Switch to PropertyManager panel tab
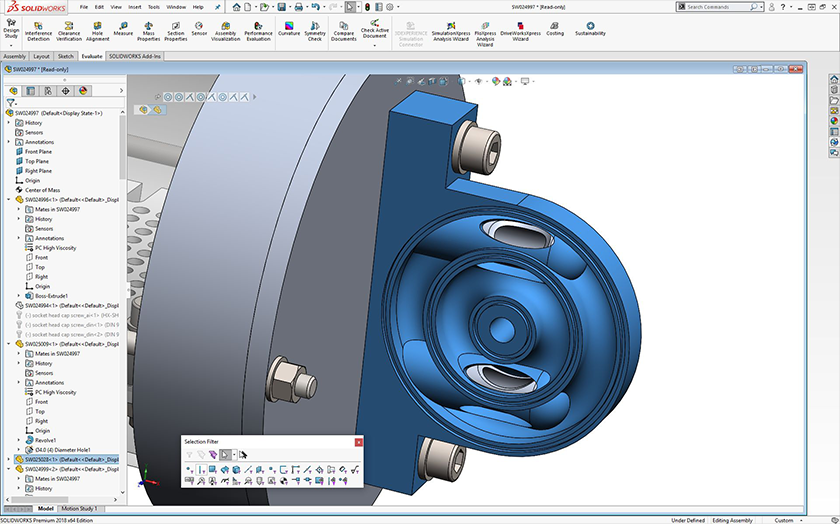The width and height of the screenshot is (840, 524). [31, 91]
